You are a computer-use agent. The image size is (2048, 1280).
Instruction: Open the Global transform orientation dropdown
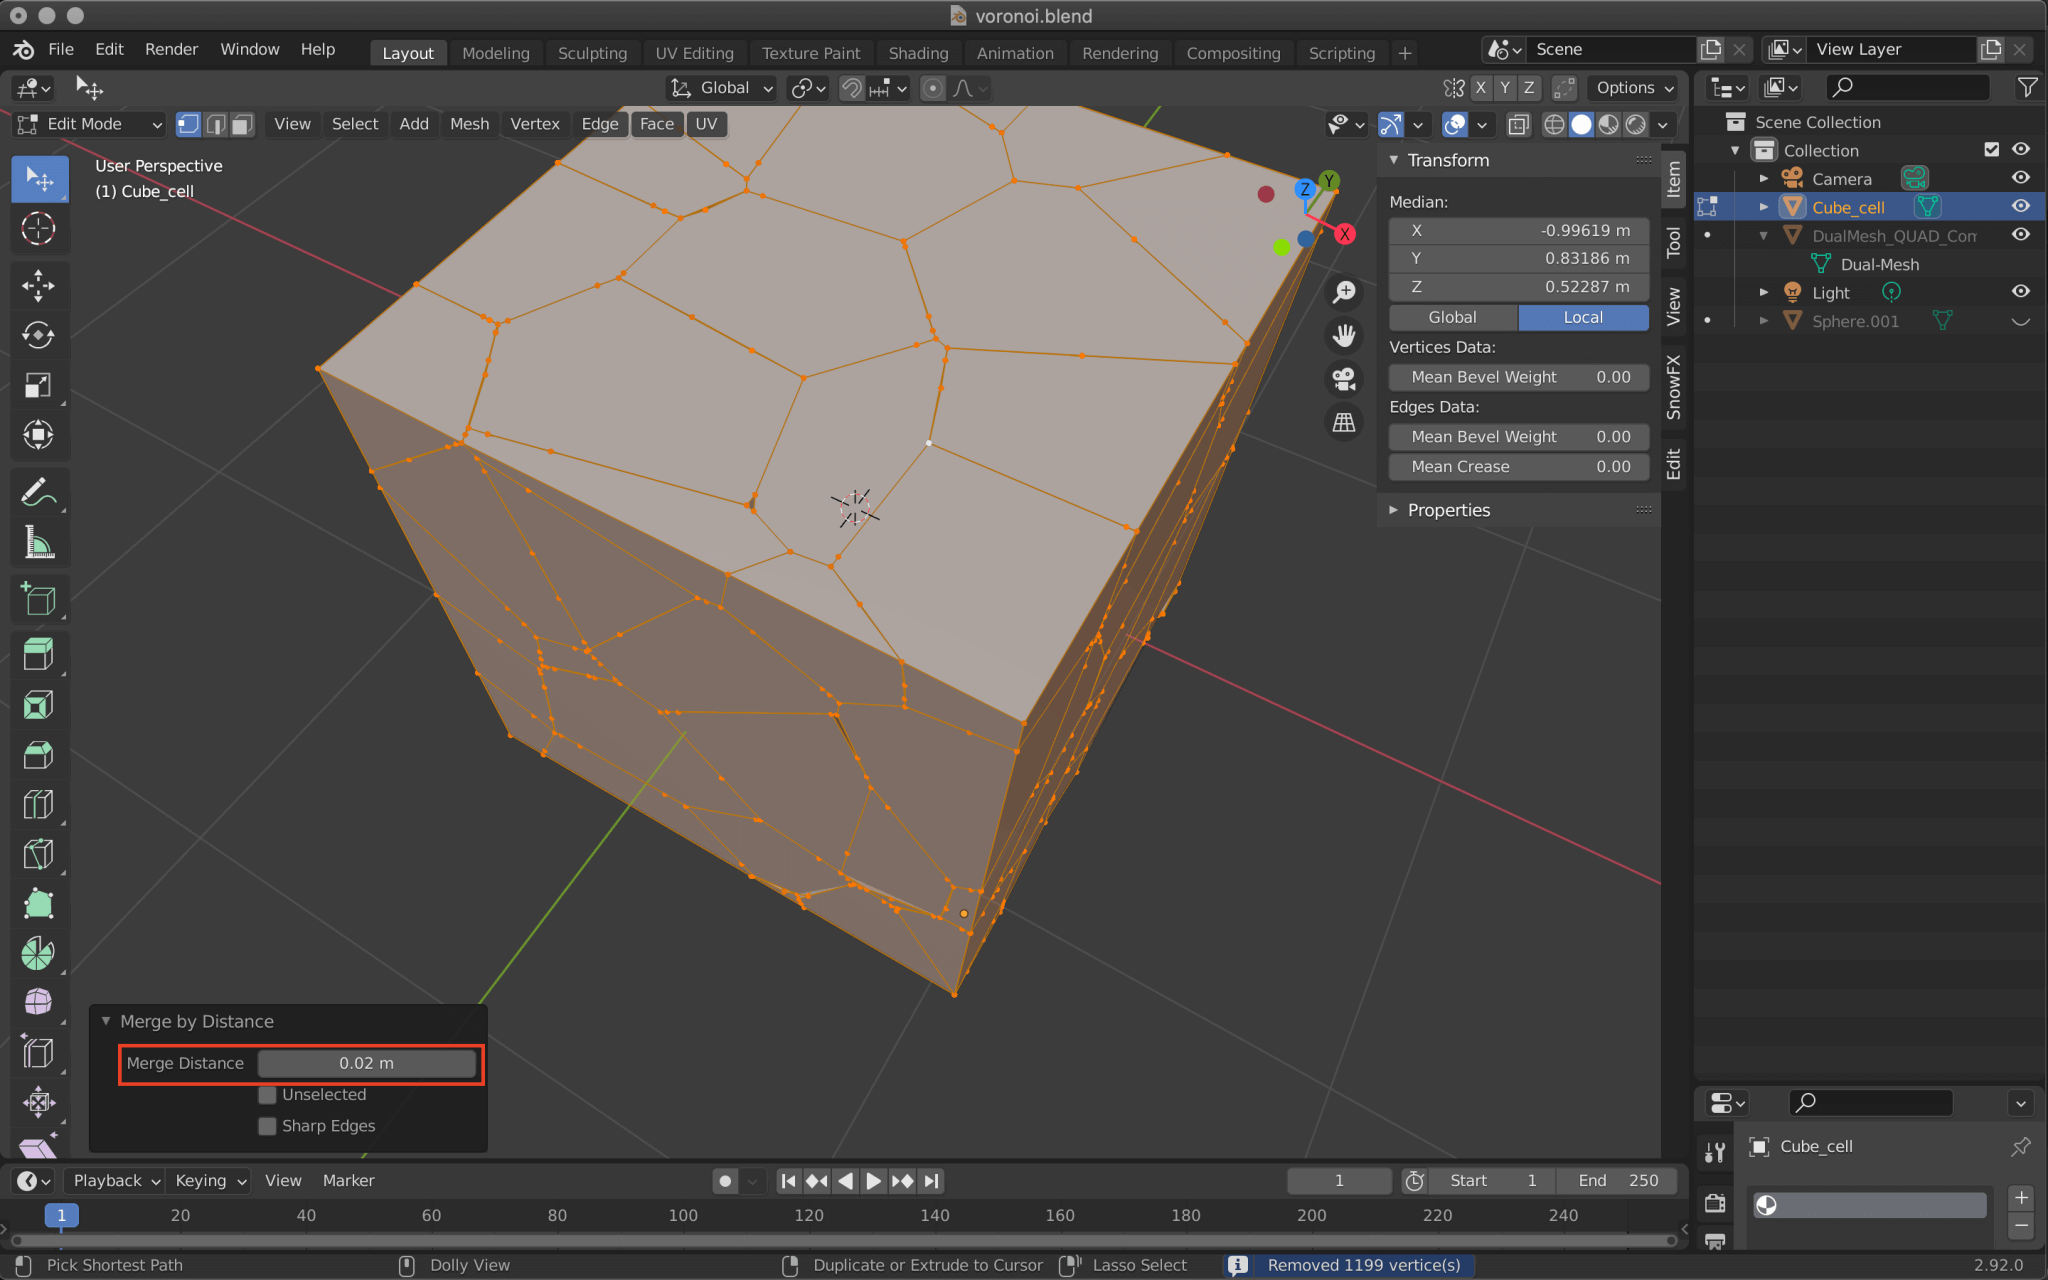click(720, 88)
